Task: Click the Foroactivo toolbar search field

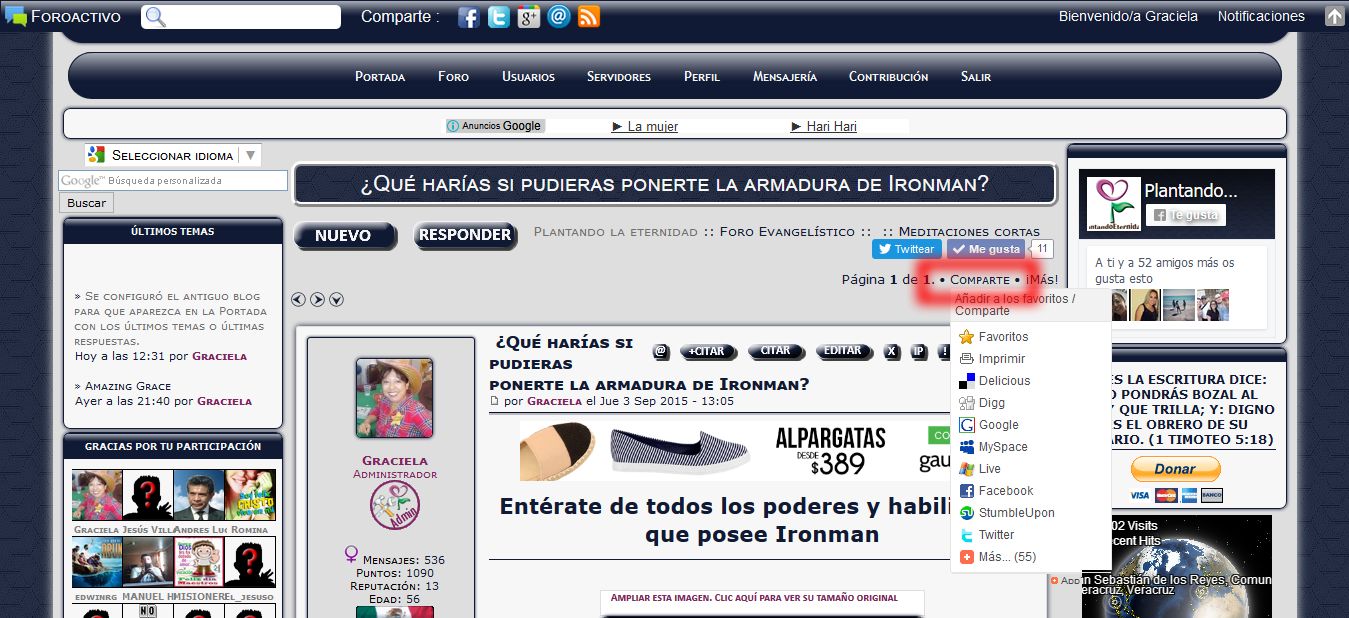Action: (241, 17)
